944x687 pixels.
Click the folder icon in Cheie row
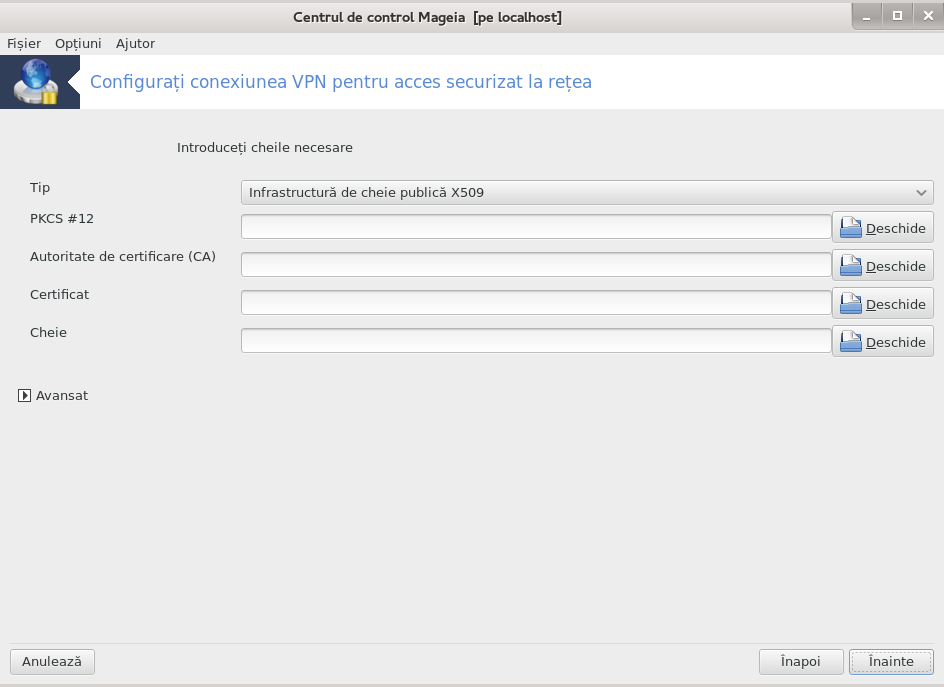click(850, 341)
